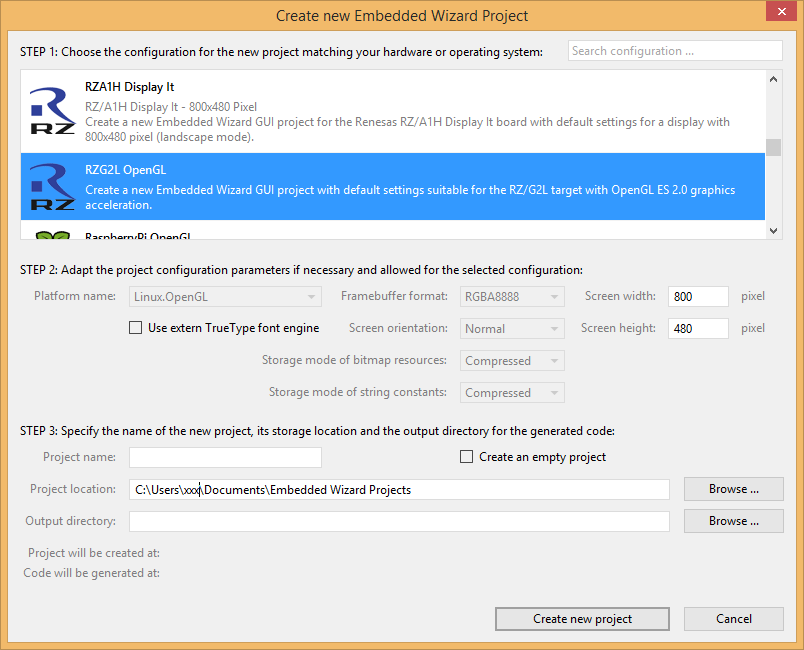Screen dimensions: 804x650
Task: Open the Platform name dropdown
Action: (225, 297)
